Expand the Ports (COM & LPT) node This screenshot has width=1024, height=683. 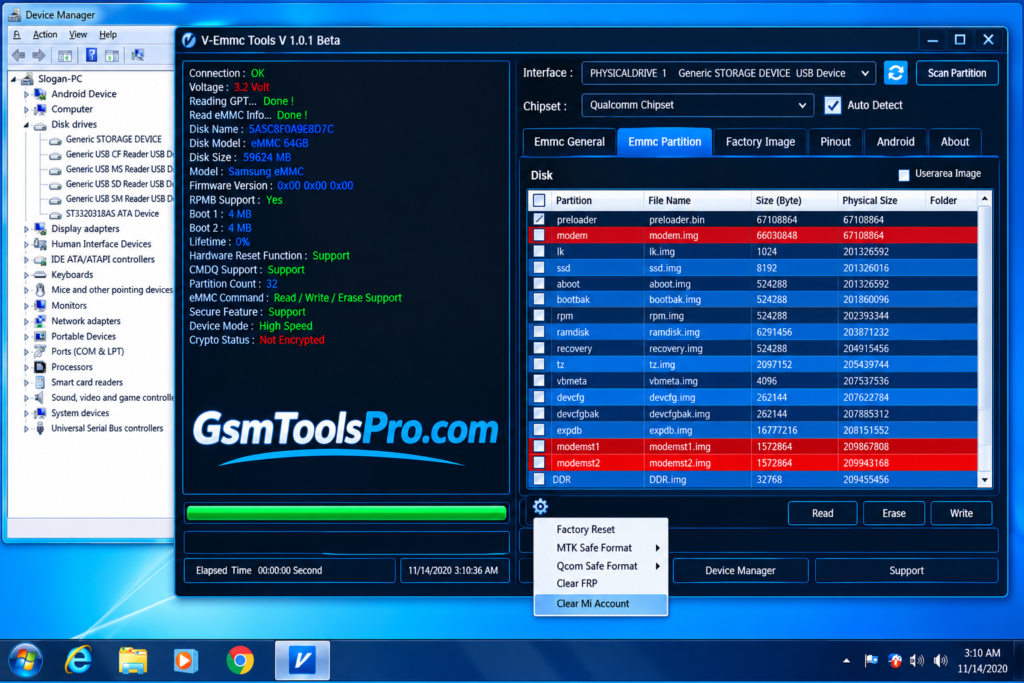[x=26, y=352]
